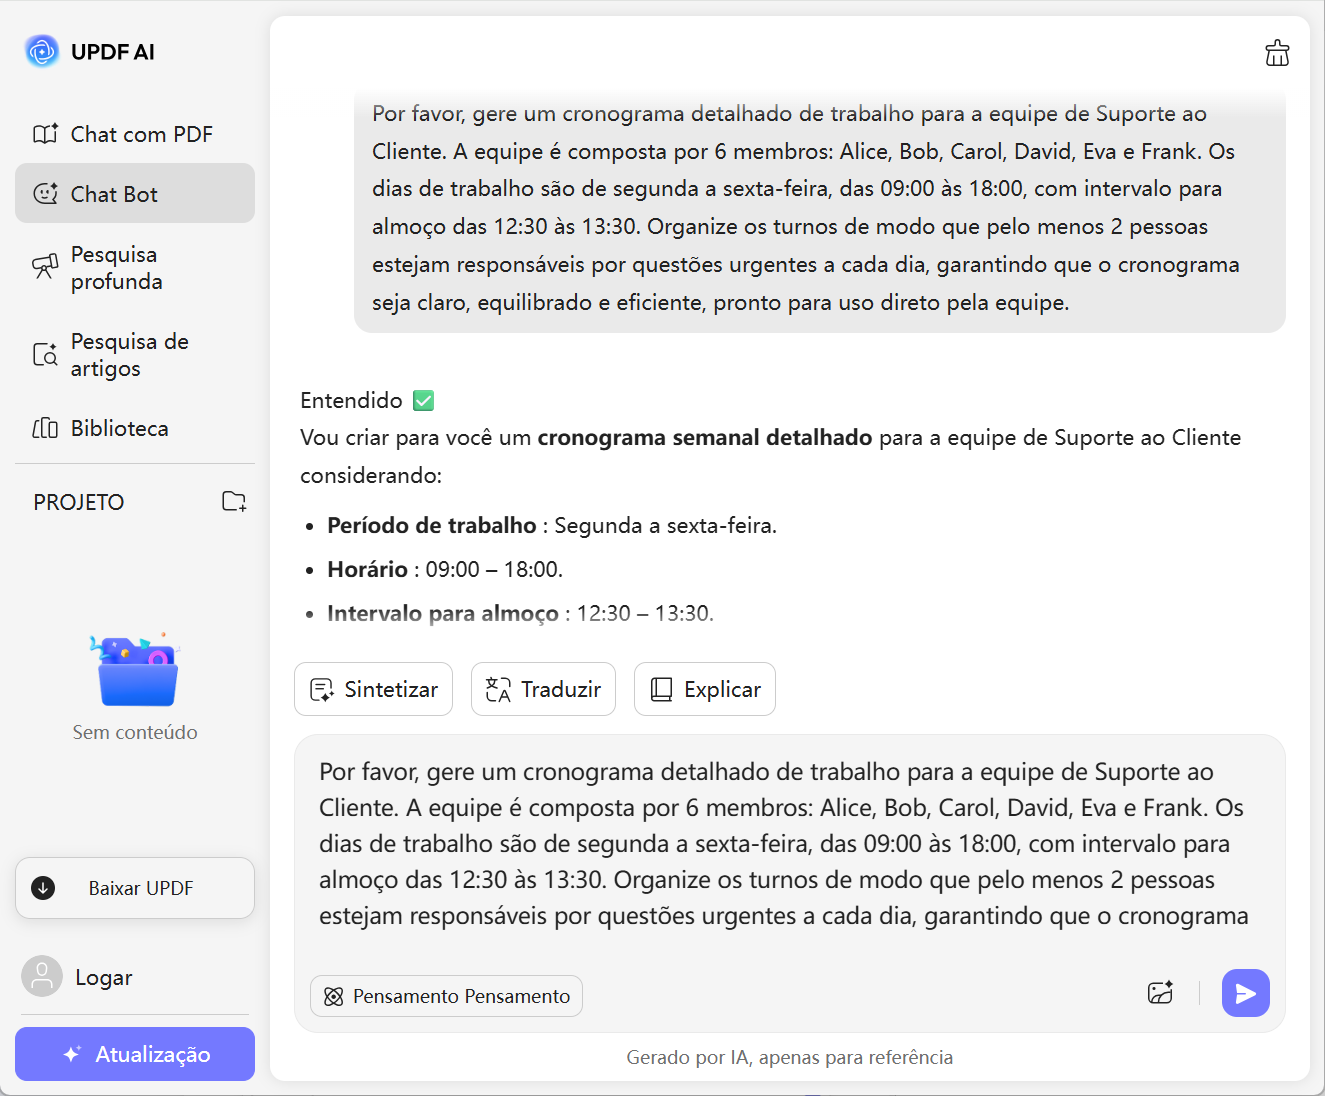Image resolution: width=1325 pixels, height=1096 pixels.
Task: Click the Atualização upgrade button
Action: click(x=135, y=1054)
